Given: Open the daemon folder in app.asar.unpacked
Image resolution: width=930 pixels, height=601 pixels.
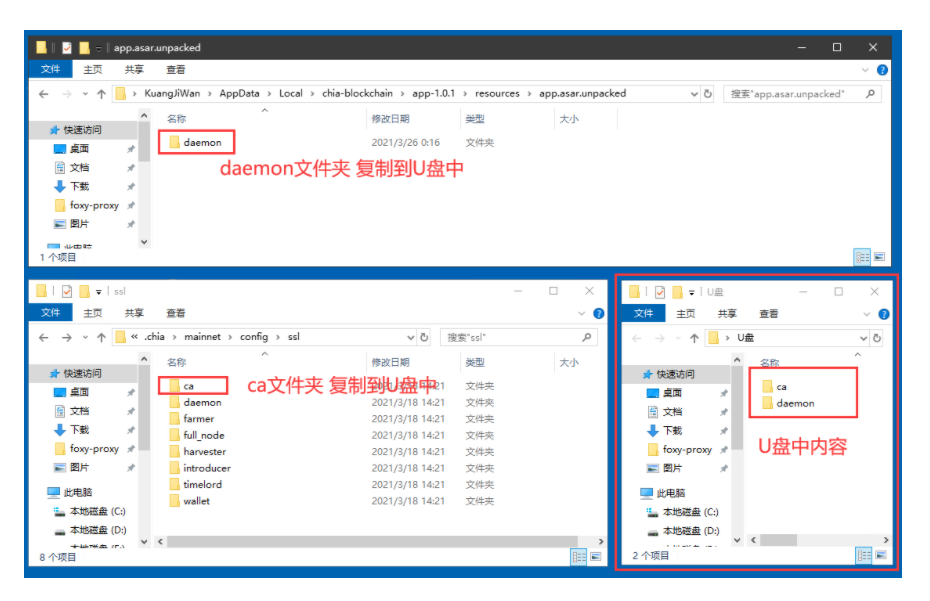Looking at the screenshot, I should click(x=201, y=143).
